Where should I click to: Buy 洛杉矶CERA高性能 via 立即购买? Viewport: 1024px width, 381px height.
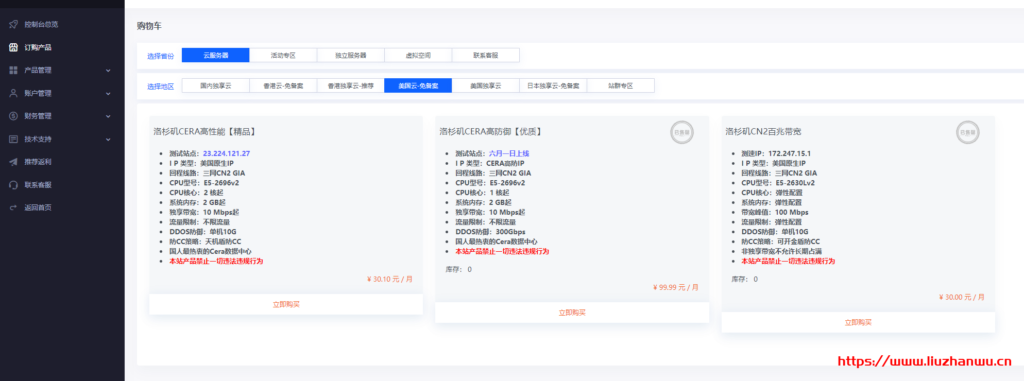(x=286, y=304)
